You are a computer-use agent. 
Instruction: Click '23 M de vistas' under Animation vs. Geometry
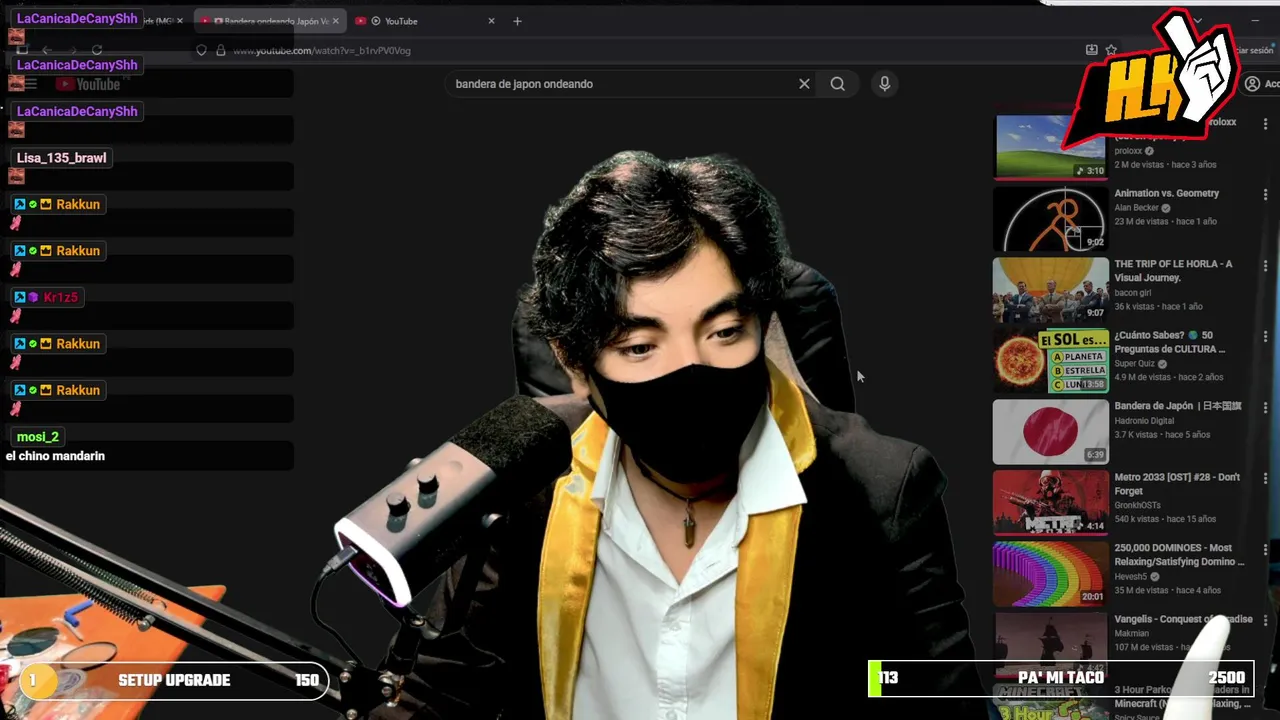pos(1141,222)
